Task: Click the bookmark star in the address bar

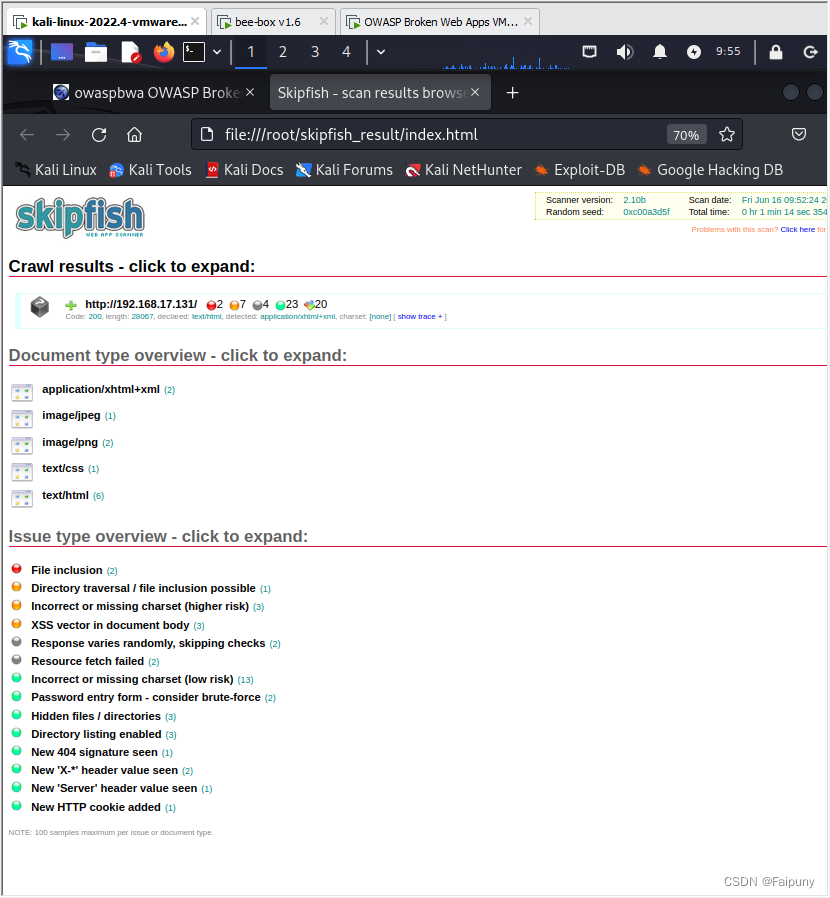Action: pyautogui.click(x=727, y=133)
